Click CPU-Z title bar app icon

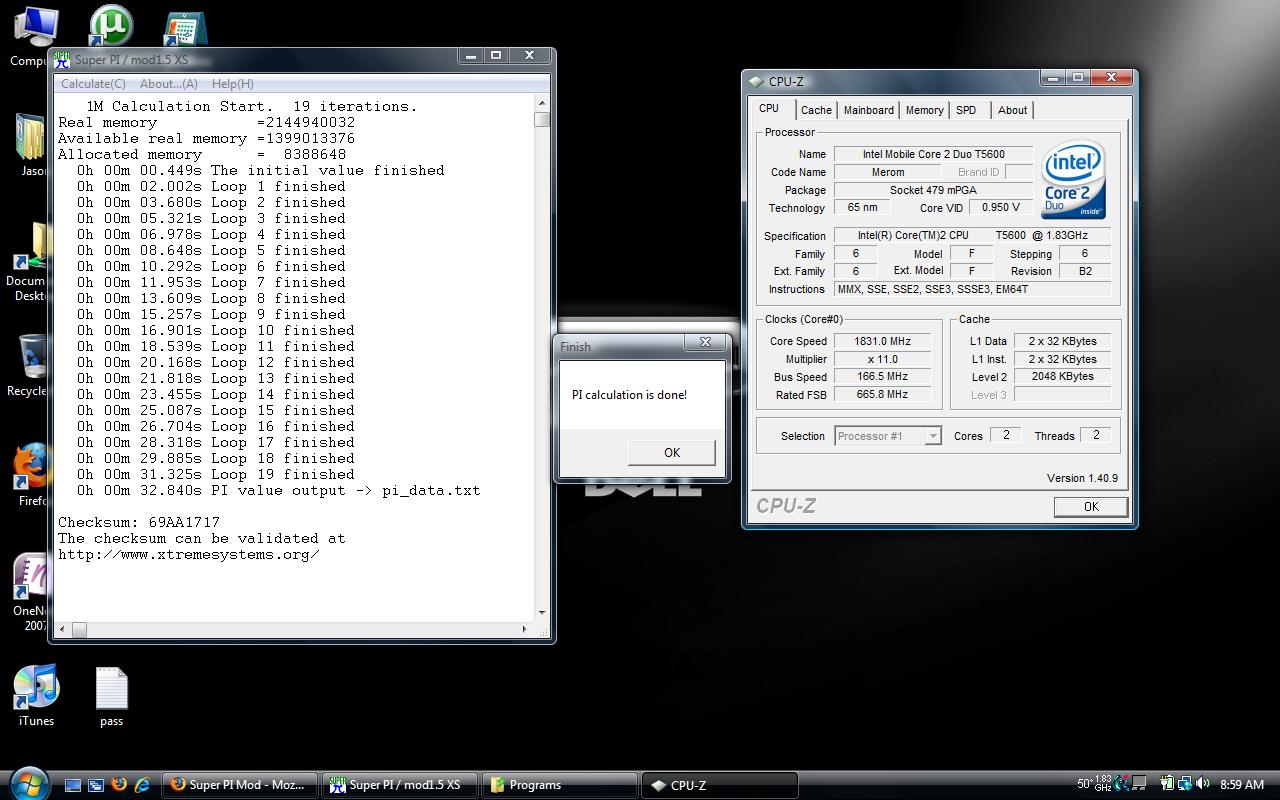[x=756, y=82]
